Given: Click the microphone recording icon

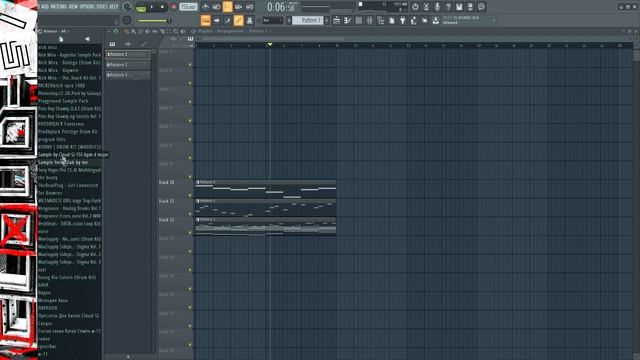Looking at the screenshot, I should pyautogui.click(x=437, y=7).
